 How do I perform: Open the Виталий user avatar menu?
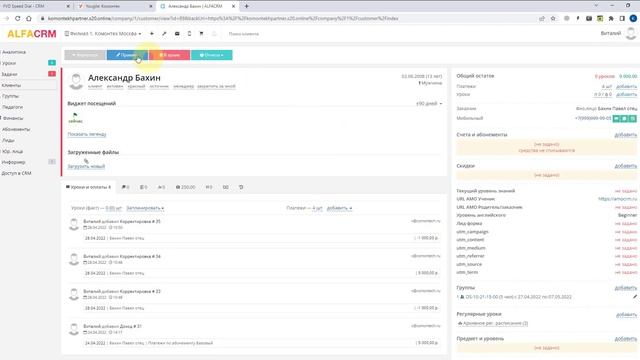pyautogui.click(x=631, y=33)
